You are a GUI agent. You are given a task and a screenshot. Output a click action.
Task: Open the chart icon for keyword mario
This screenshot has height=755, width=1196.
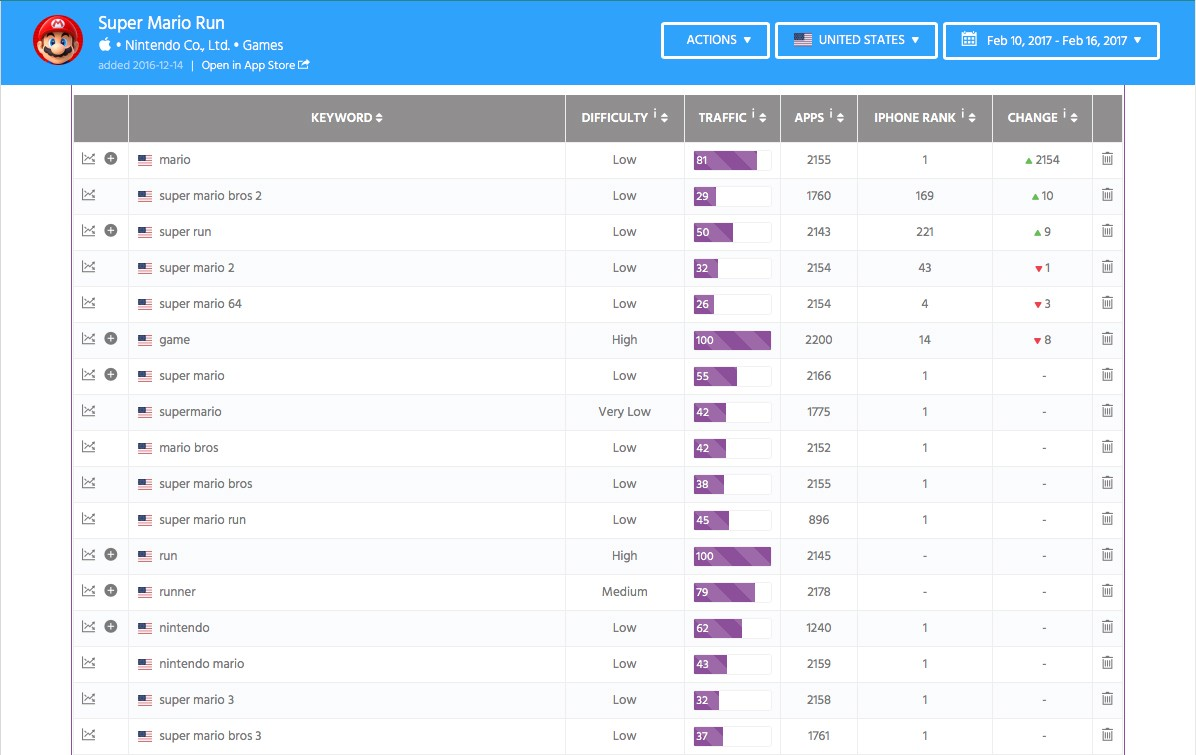coord(88,159)
